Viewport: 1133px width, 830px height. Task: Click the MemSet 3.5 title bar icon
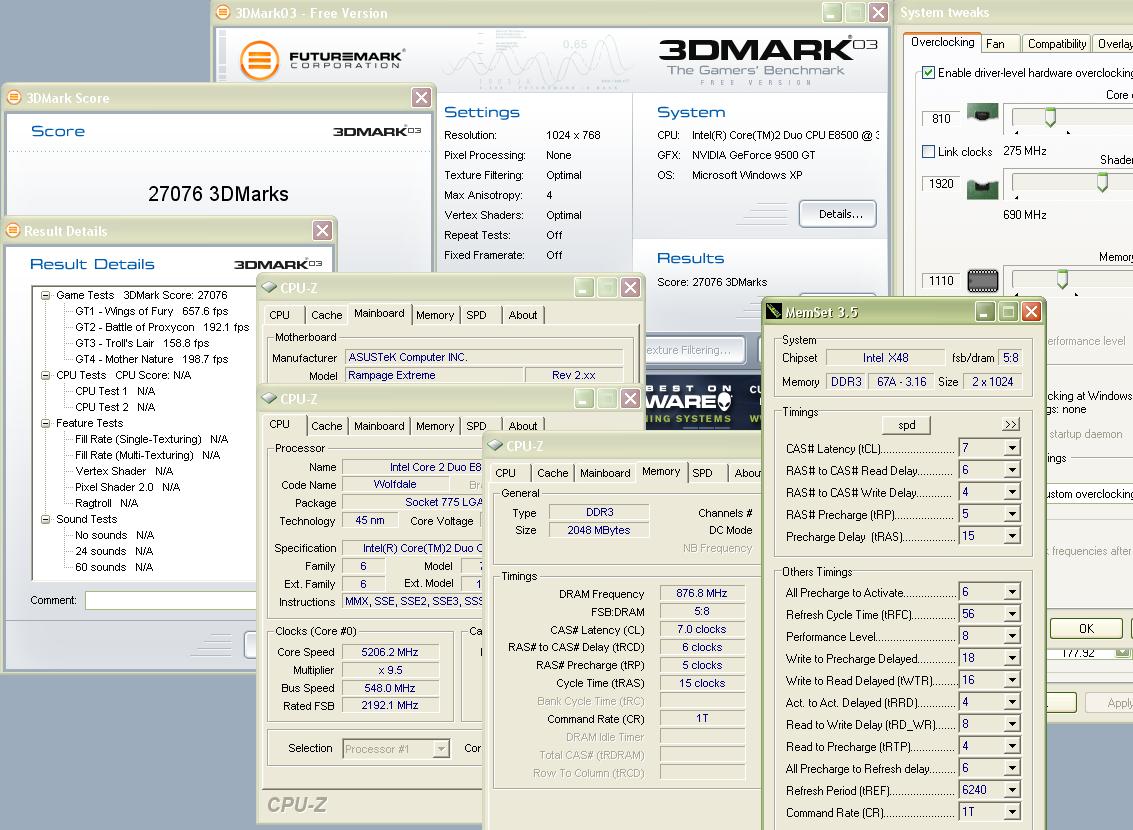click(x=774, y=311)
